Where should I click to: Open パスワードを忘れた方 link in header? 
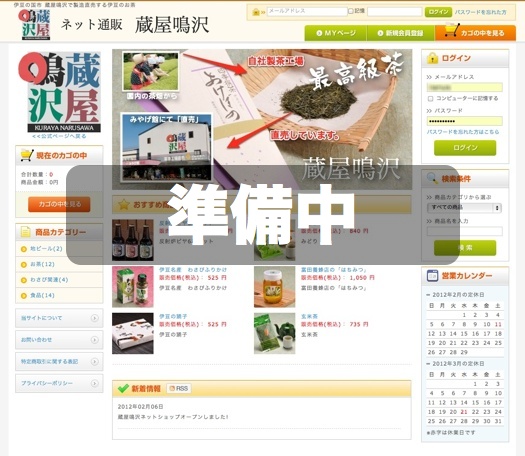point(480,12)
